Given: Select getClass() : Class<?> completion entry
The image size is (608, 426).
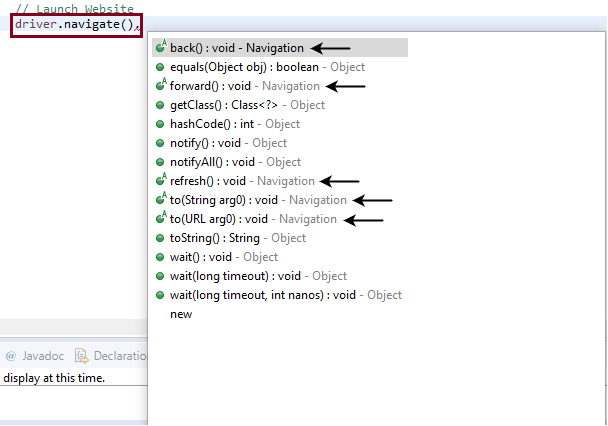Looking at the screenshot, I should coord(247,105).
